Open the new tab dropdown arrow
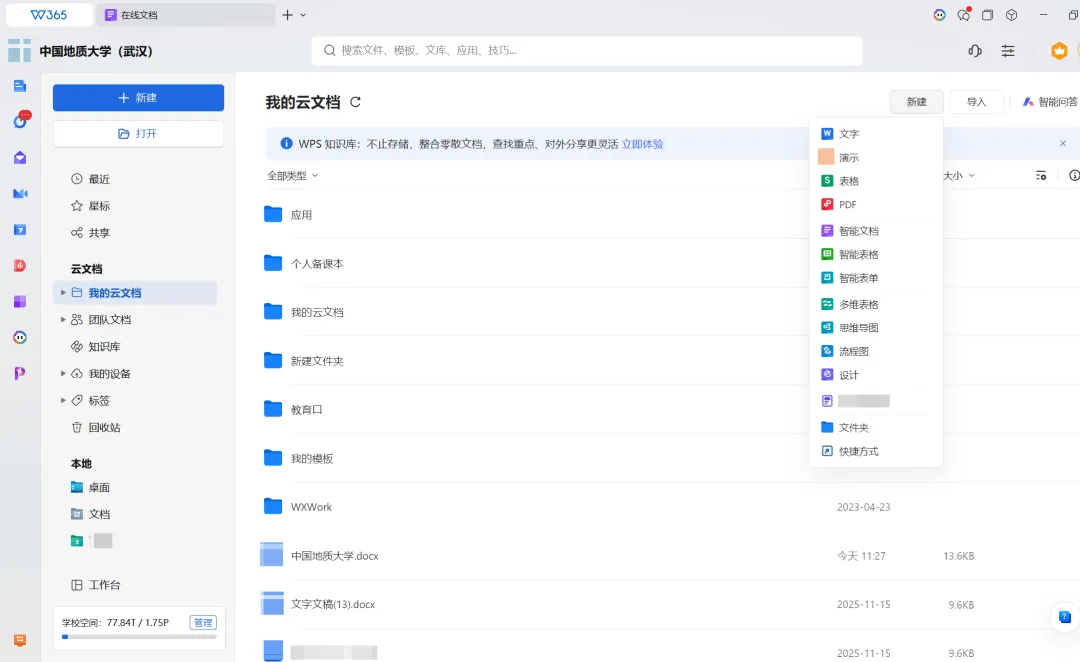This screenshot has height=662, width=1080. point(303,15)
